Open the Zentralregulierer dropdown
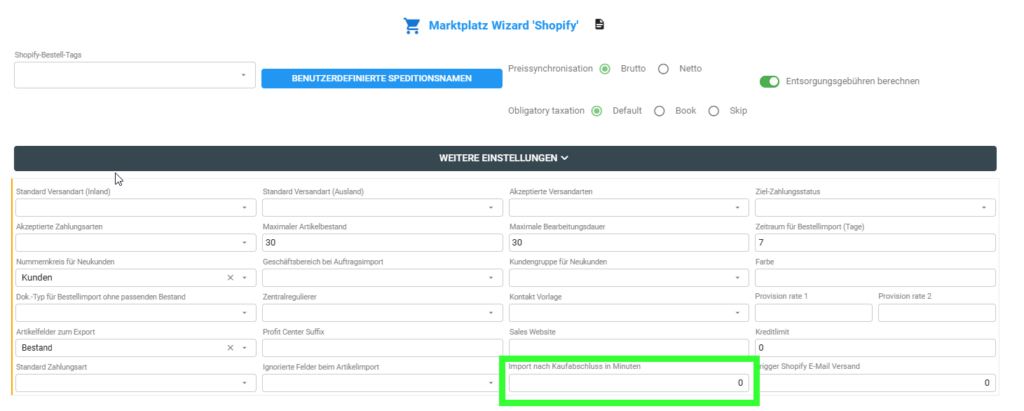This screenshot has height=411, width=1024. (382, 313)
